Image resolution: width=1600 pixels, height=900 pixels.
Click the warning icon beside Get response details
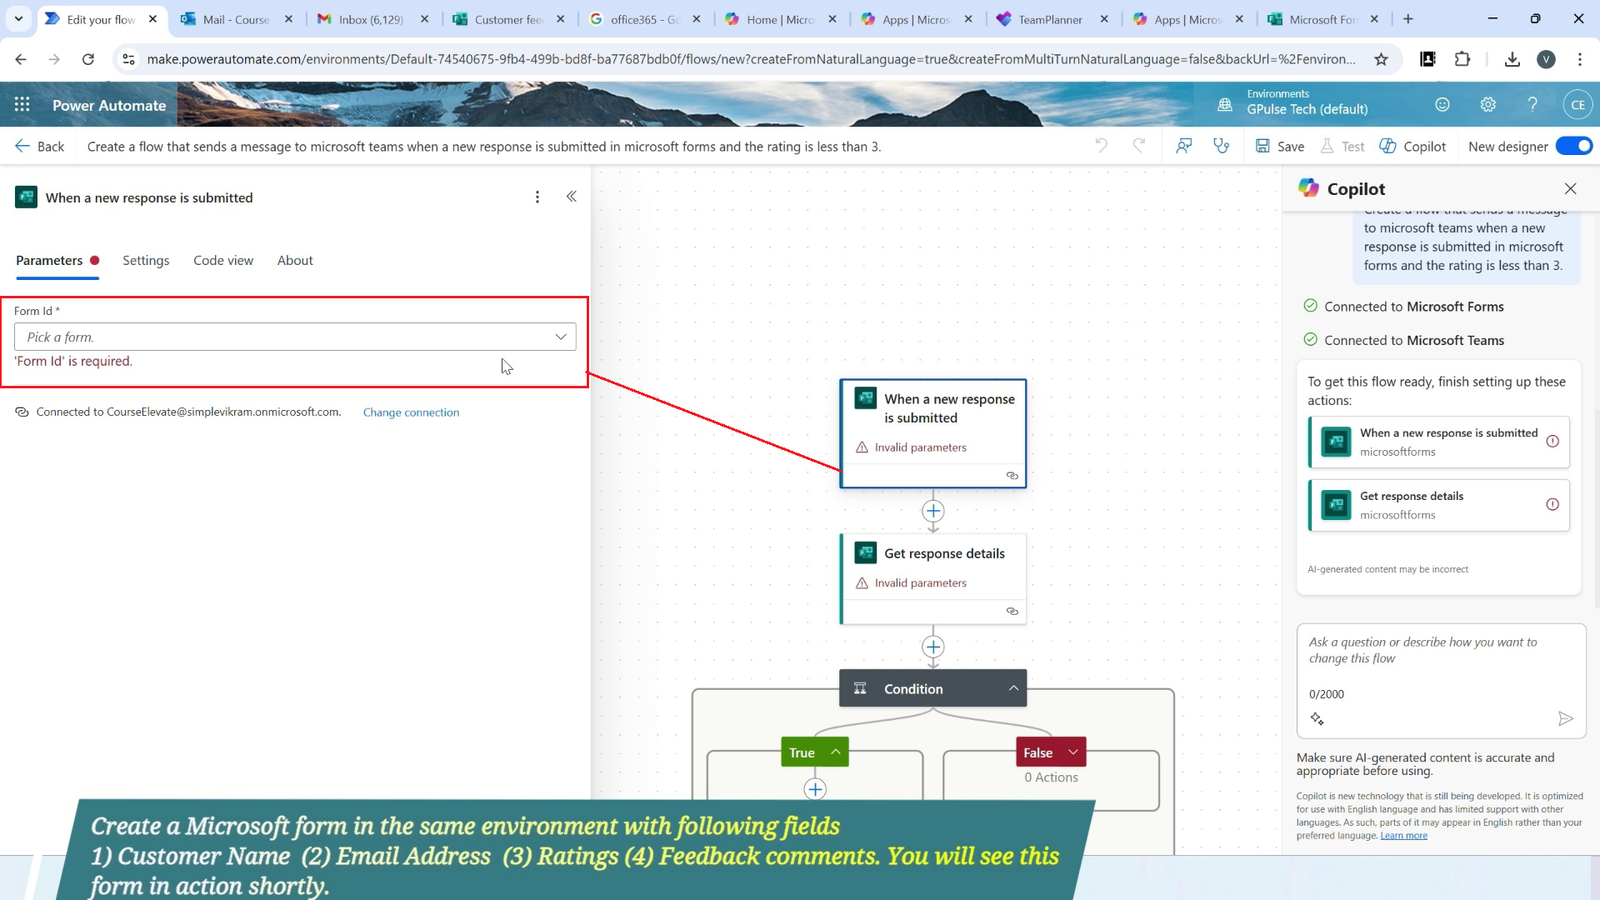[864, 582]
